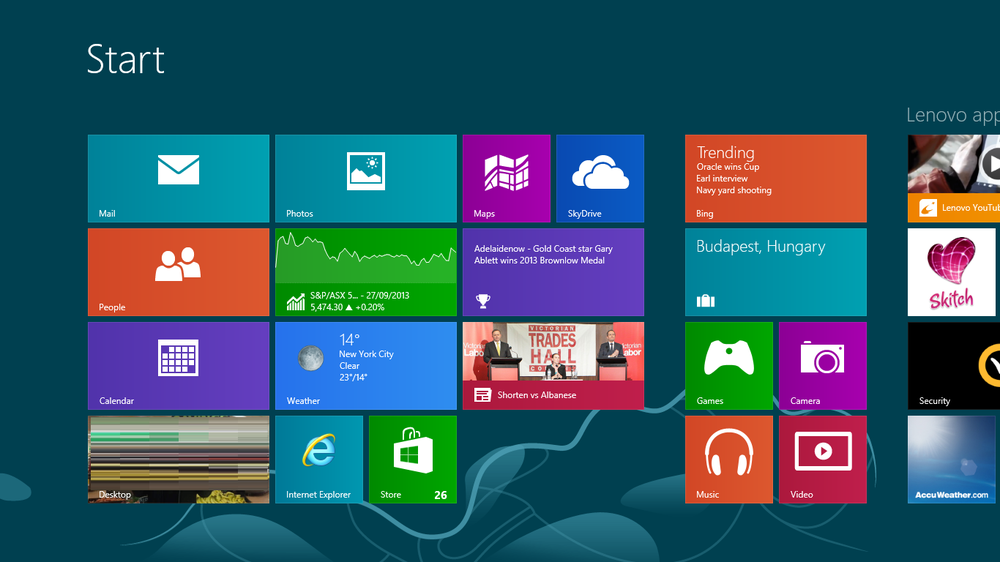Click the Start heading text
Screen dimensions: 1000x562
(x=126, y=59)
